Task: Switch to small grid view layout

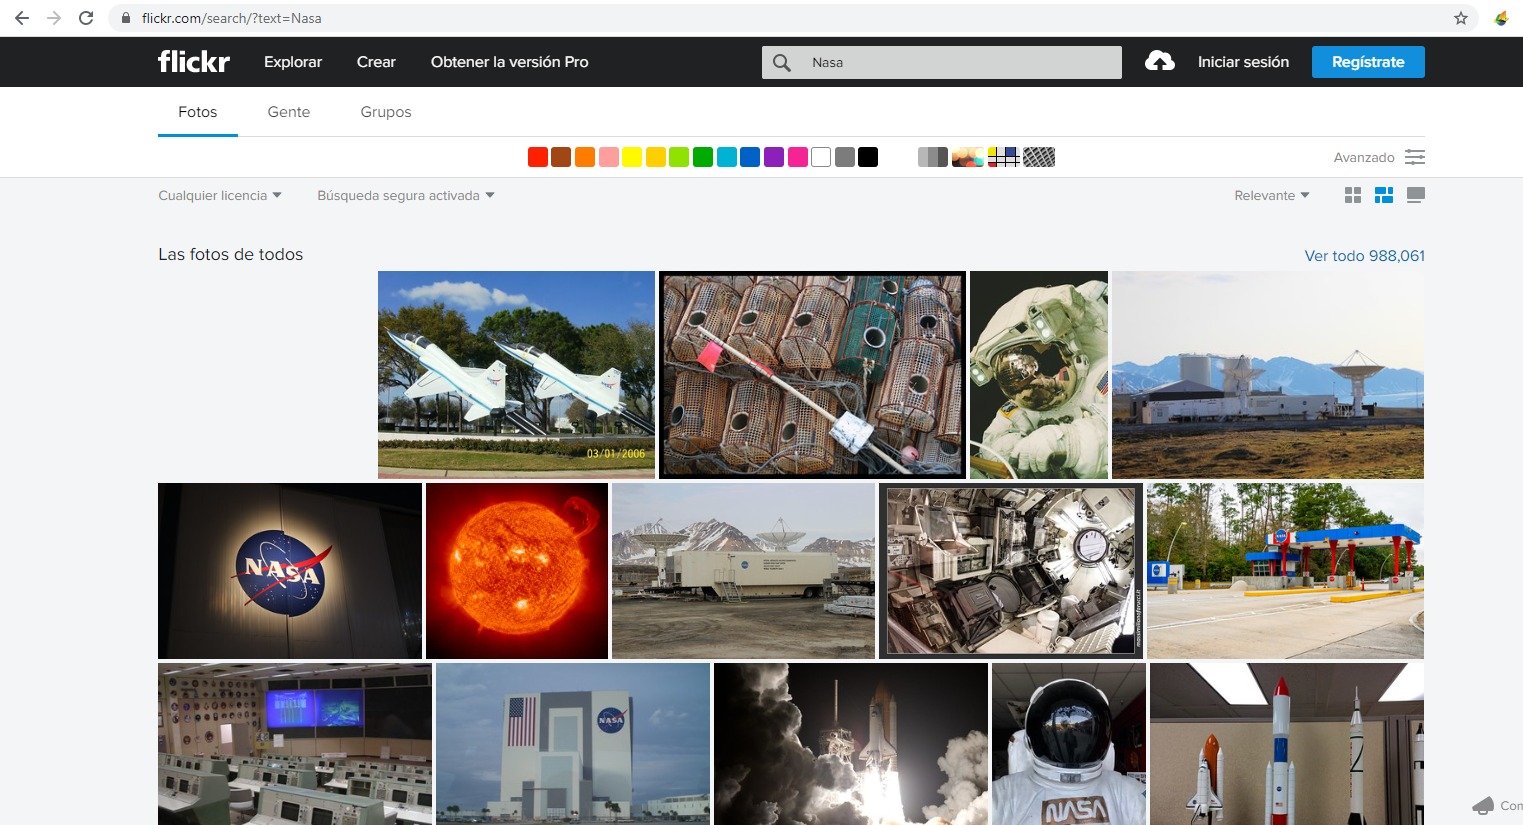Action: coord(1353,195)
